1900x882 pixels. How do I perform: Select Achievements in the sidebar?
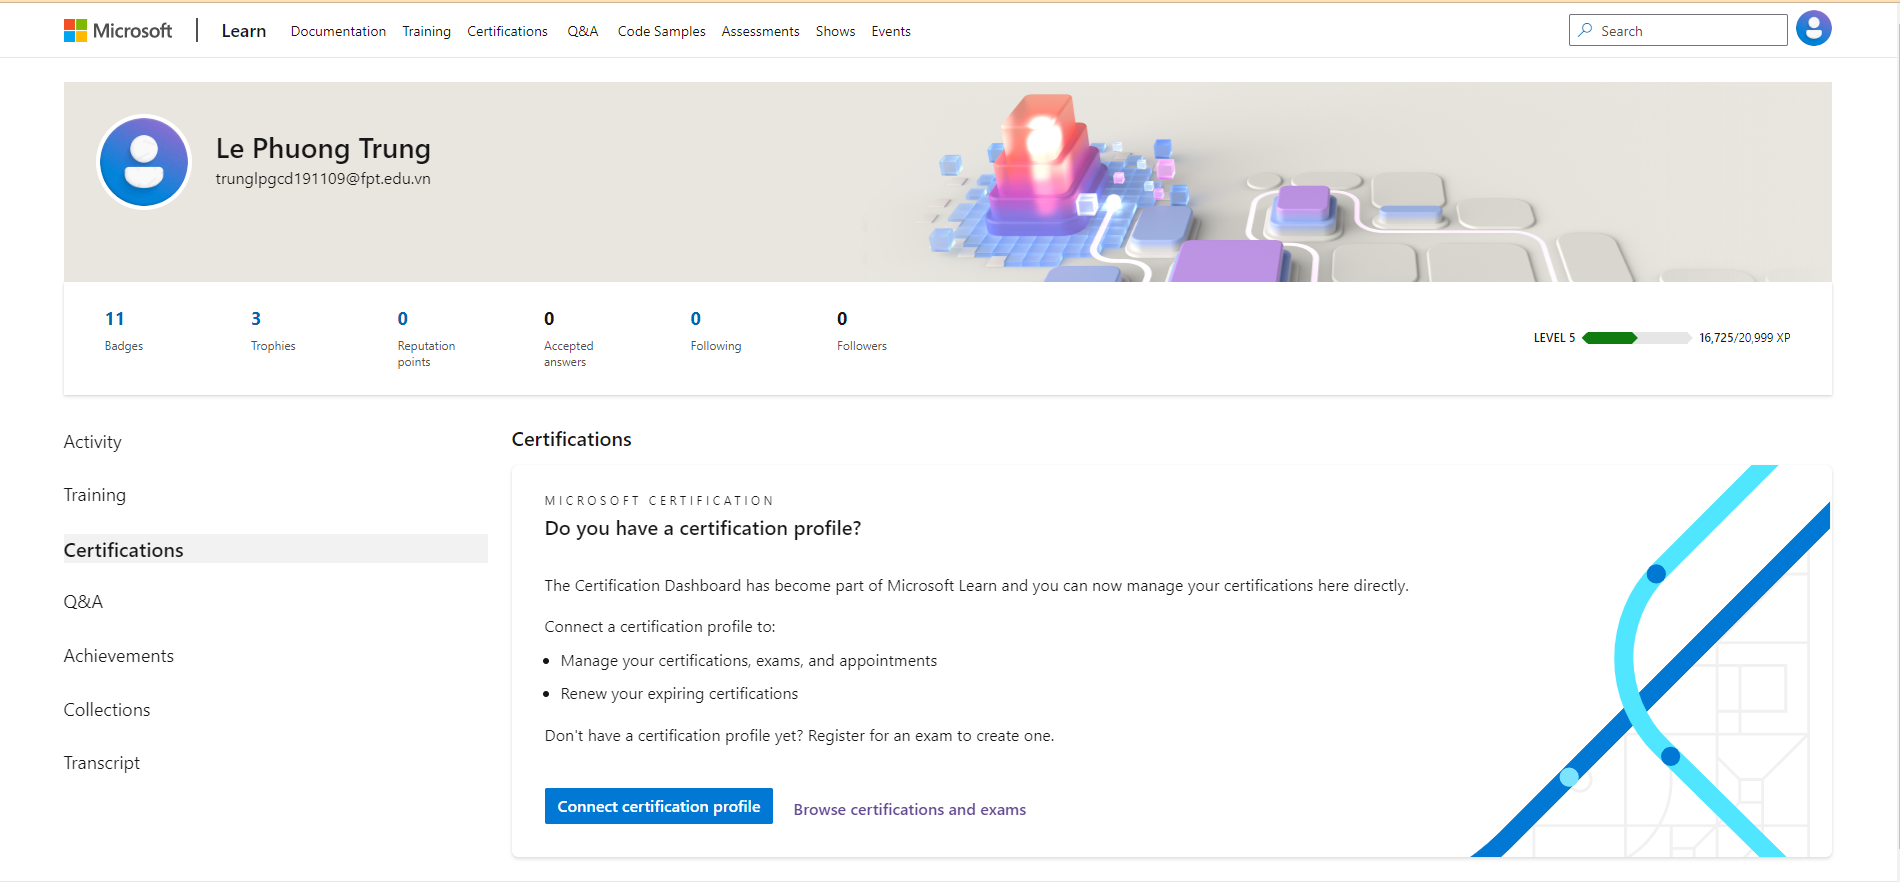[x=119, y=656]
